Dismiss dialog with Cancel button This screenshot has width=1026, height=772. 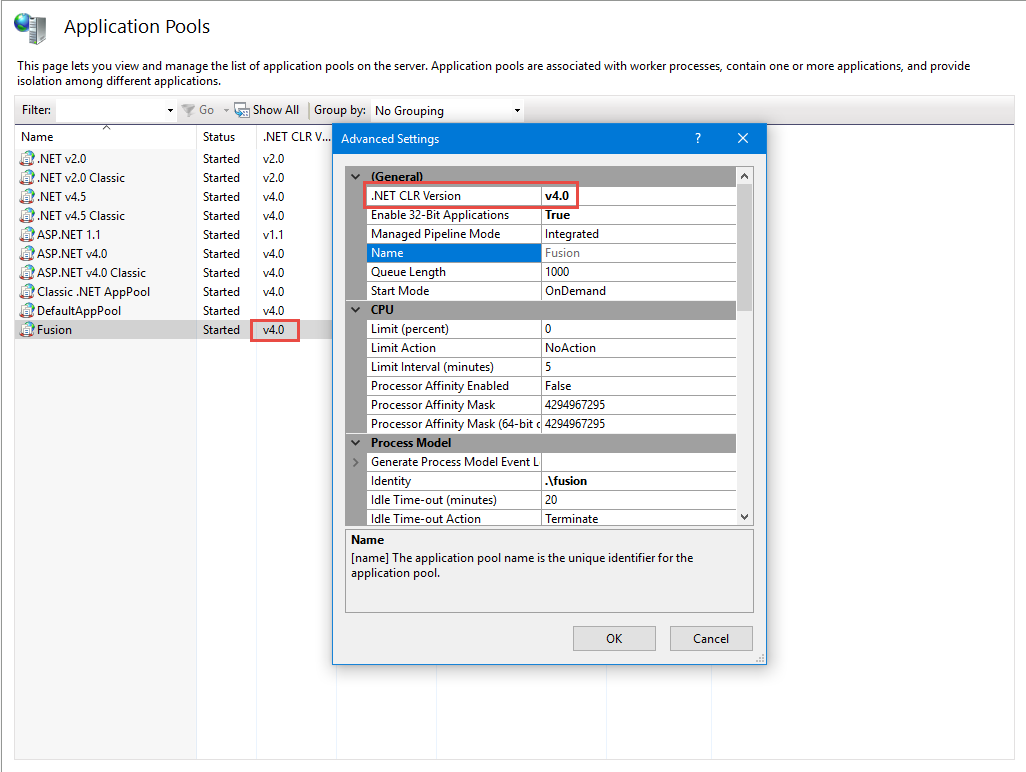click(711, 639)
